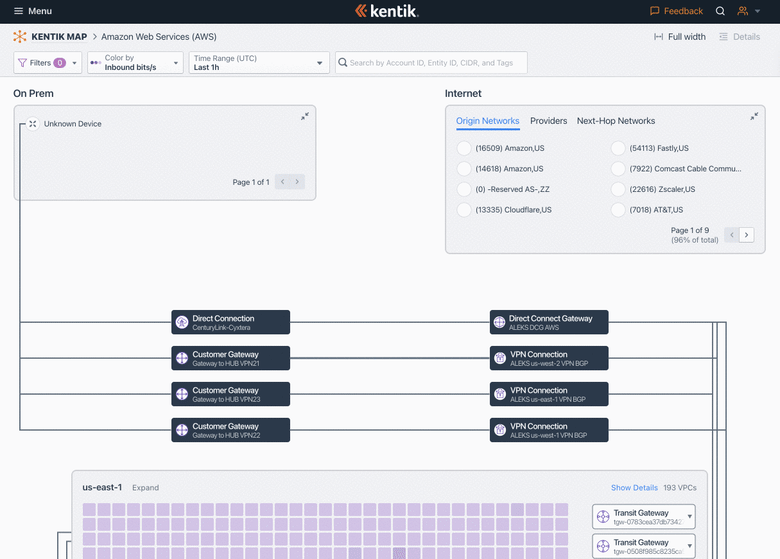Image resolution: width=780 pixels, height=559 pixels.
Task: Select first VPC square in us-east-1
Action: coord(89,509)
